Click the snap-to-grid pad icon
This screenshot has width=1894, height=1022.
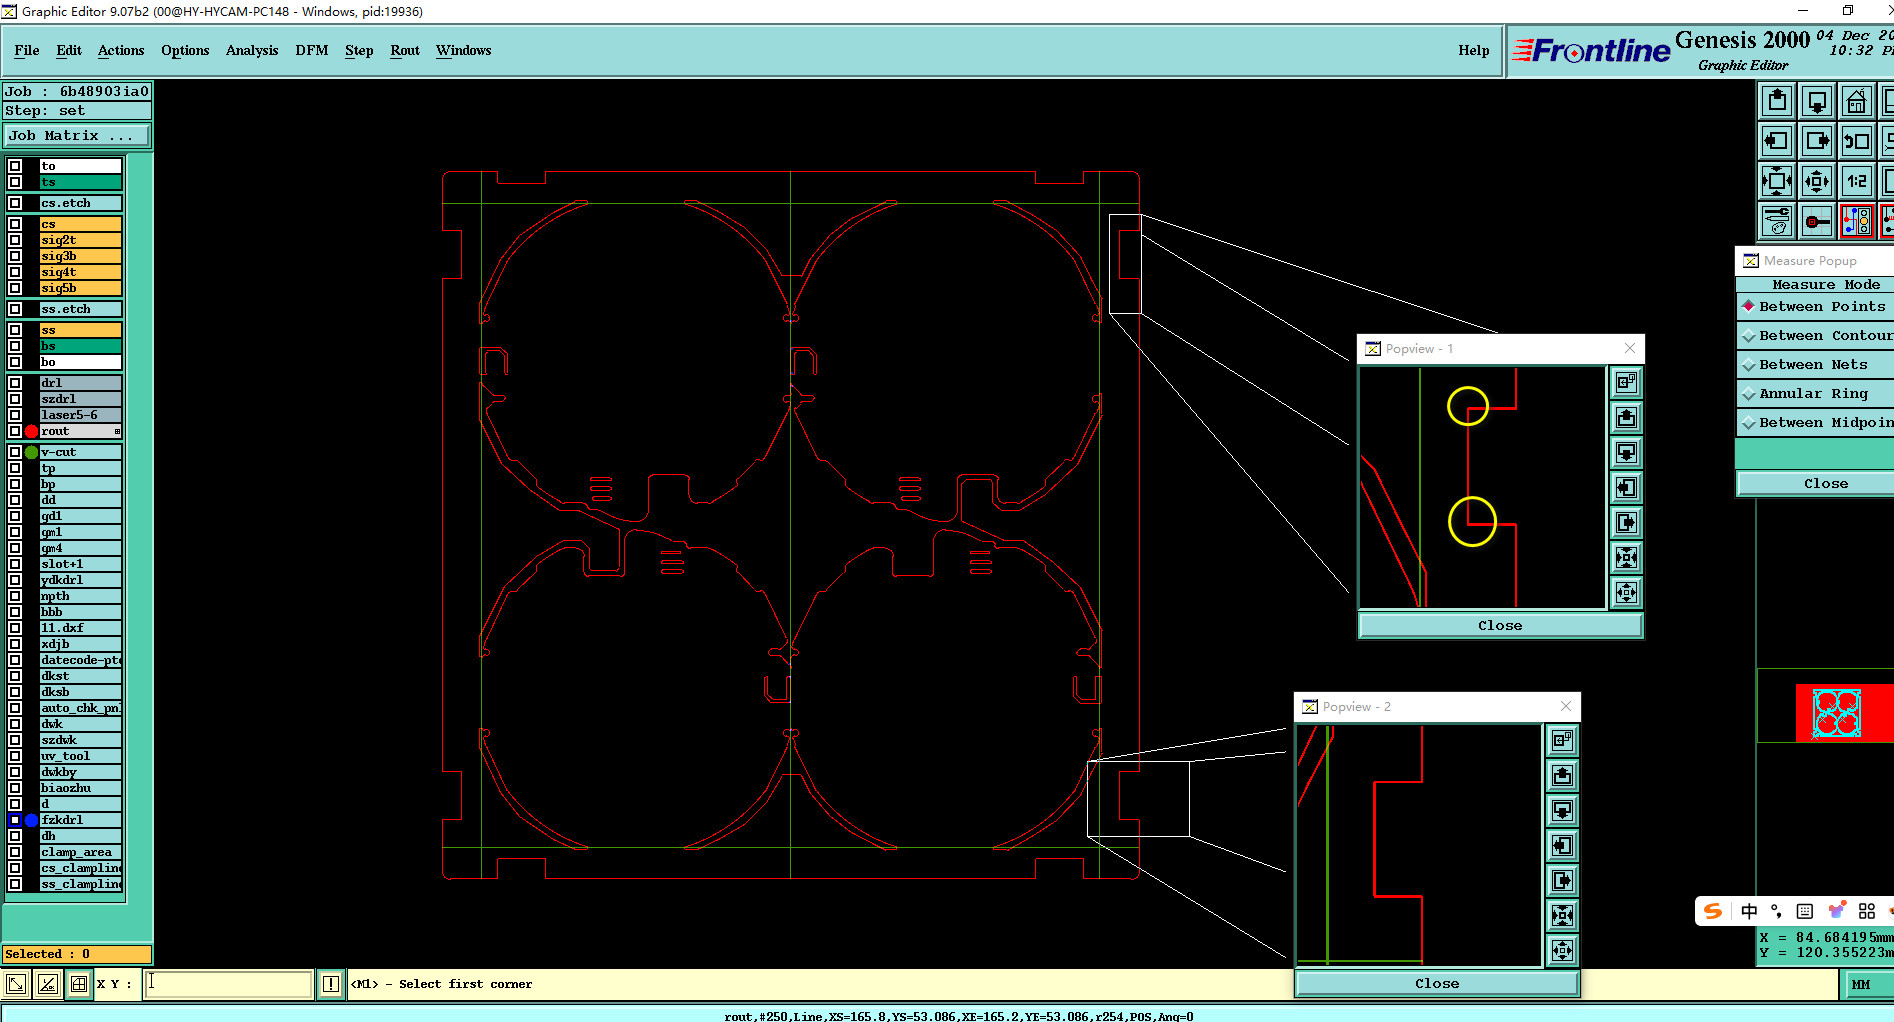click(1817, 221)
